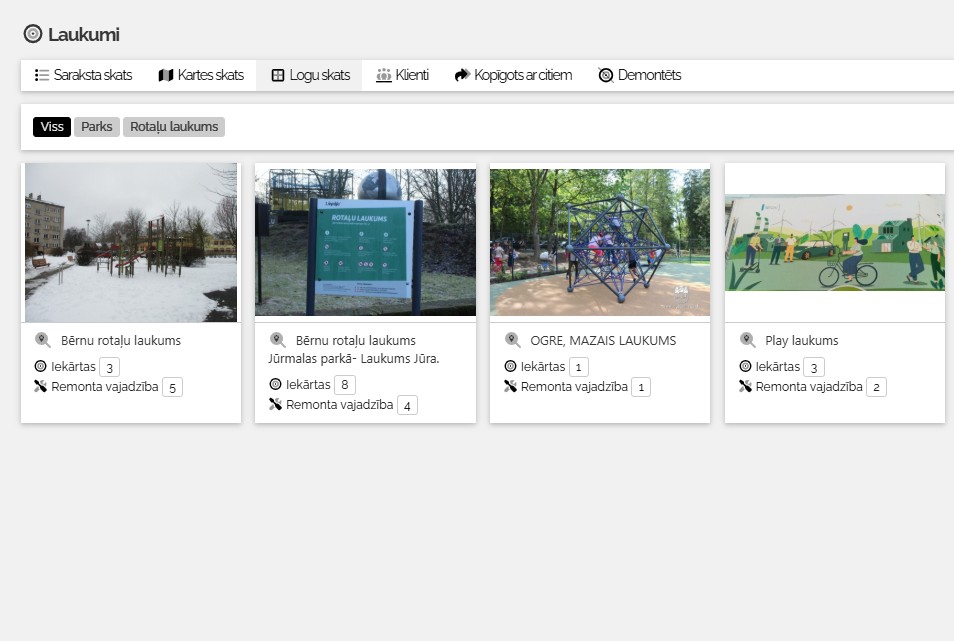Click the Laukumi target icon in header
The width and height of the screenshot is (954, 641).
[33, 34]
